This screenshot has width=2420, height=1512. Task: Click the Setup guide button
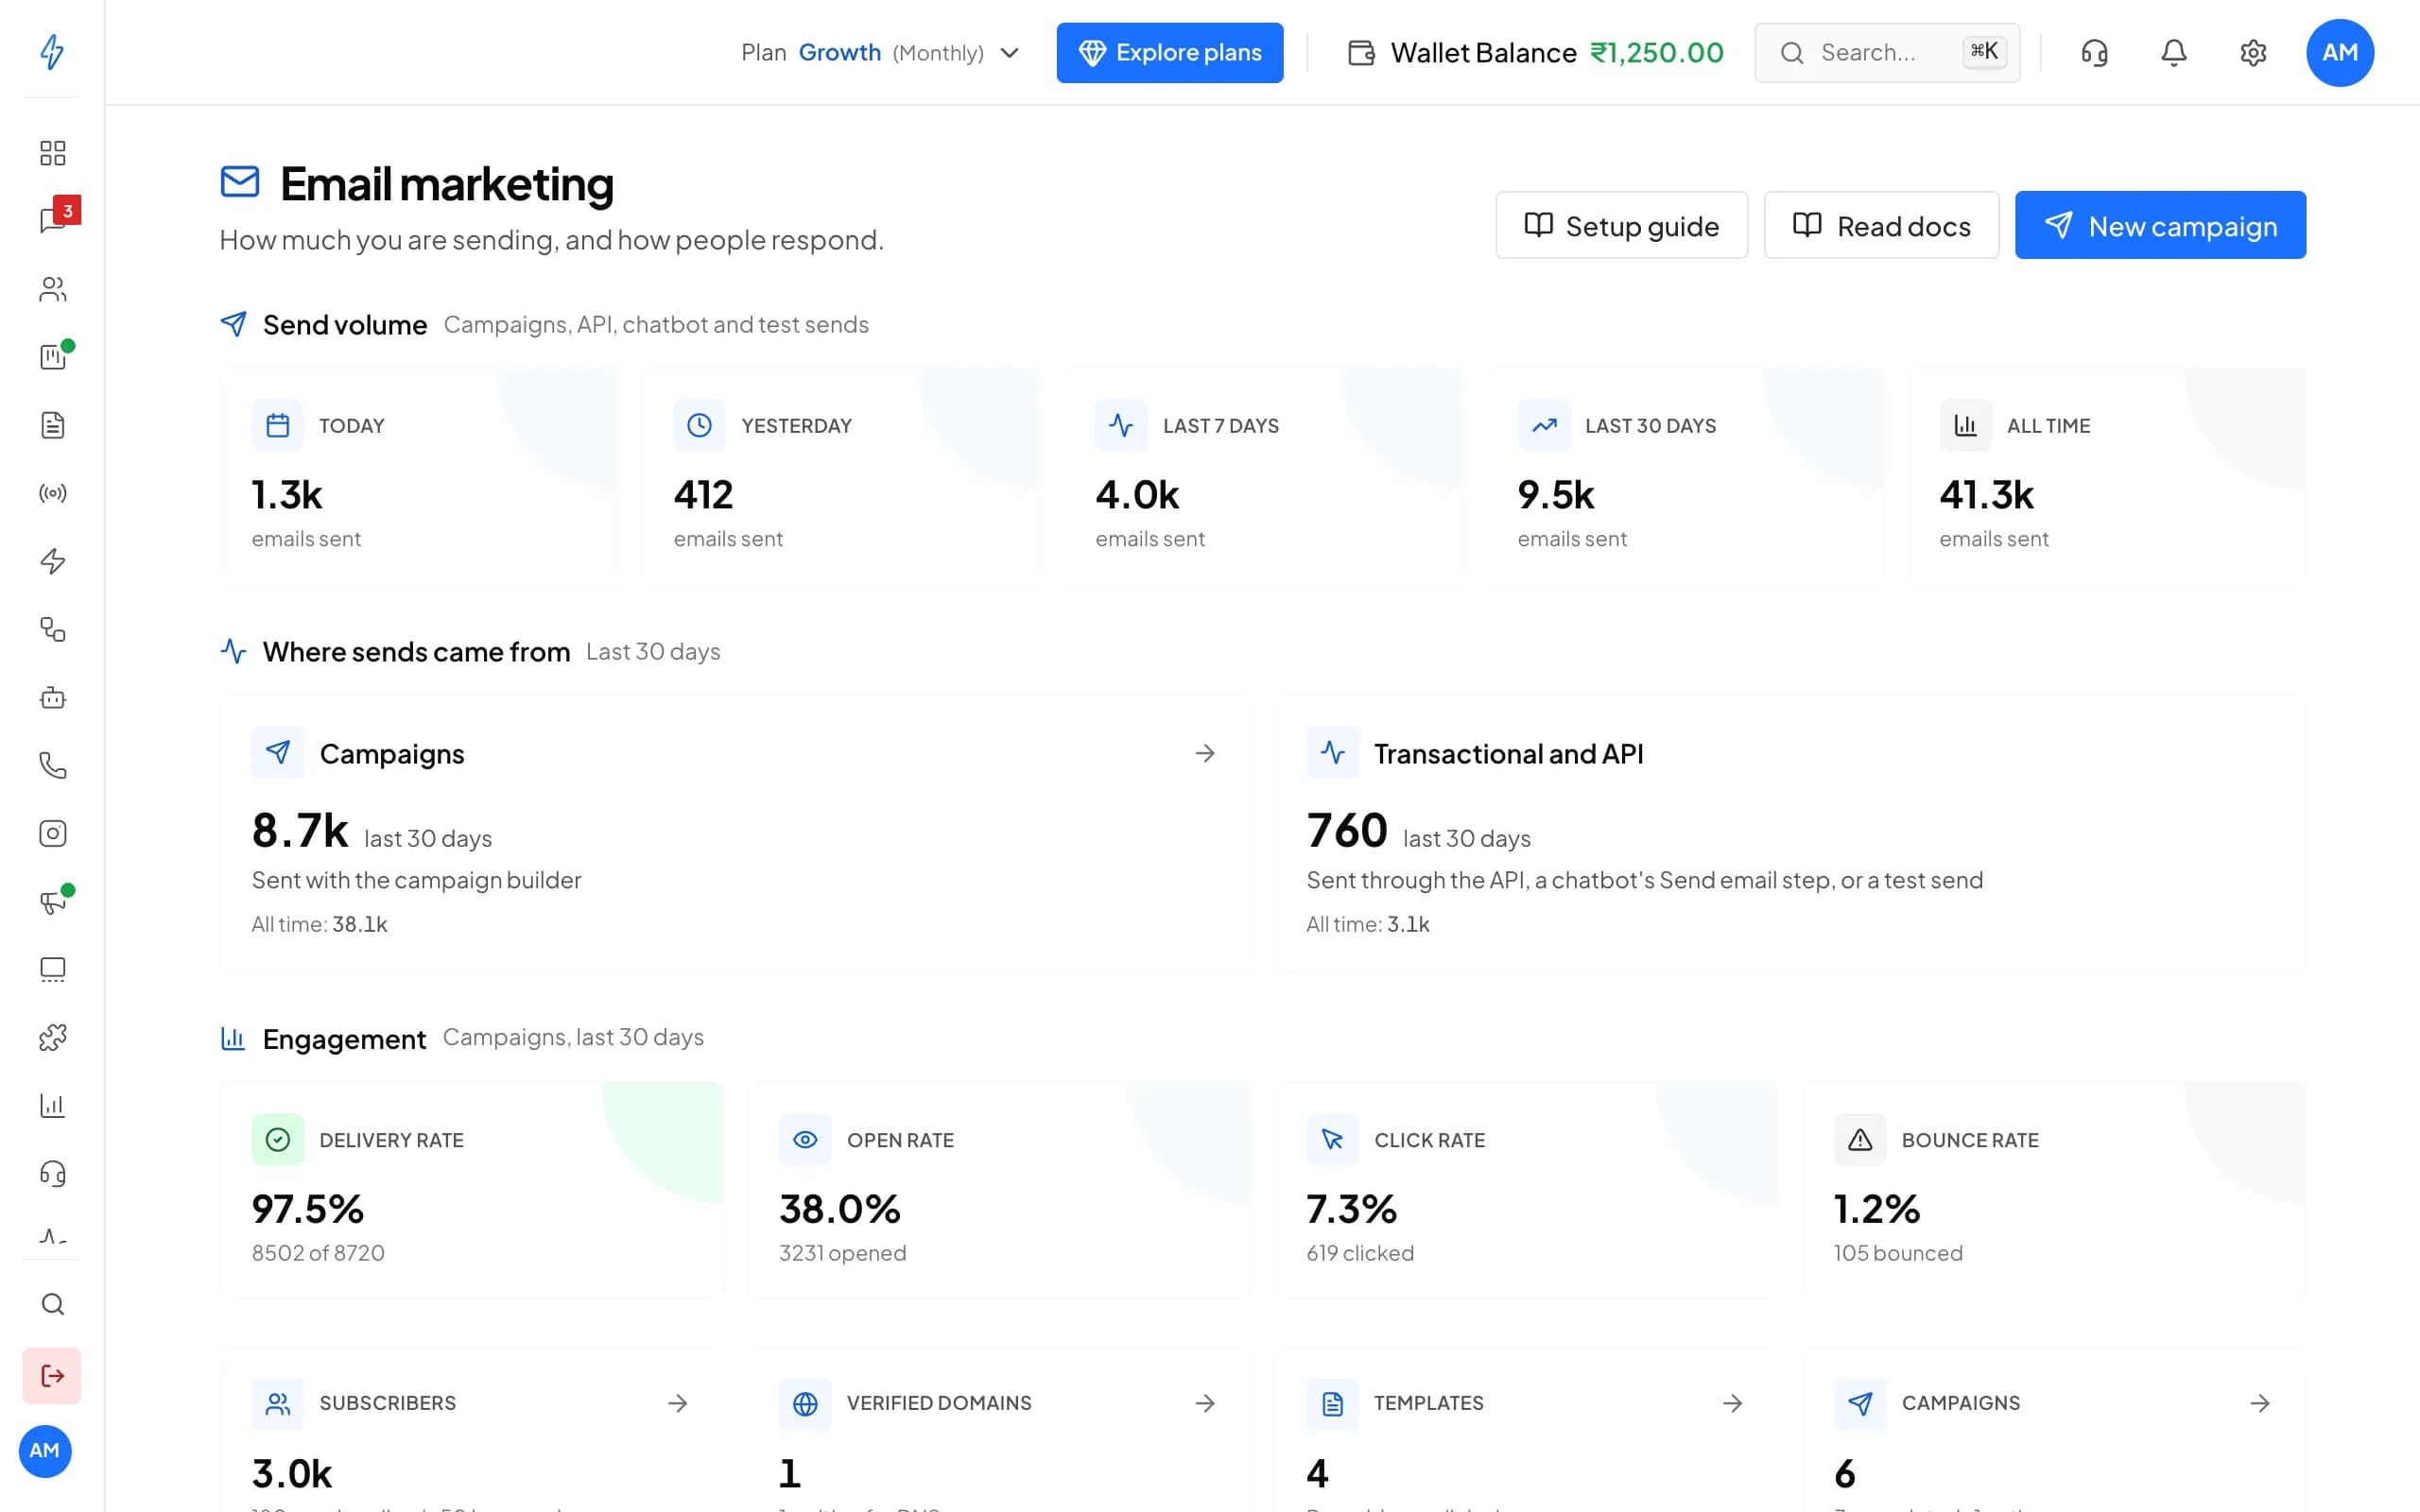[1621, 225]
